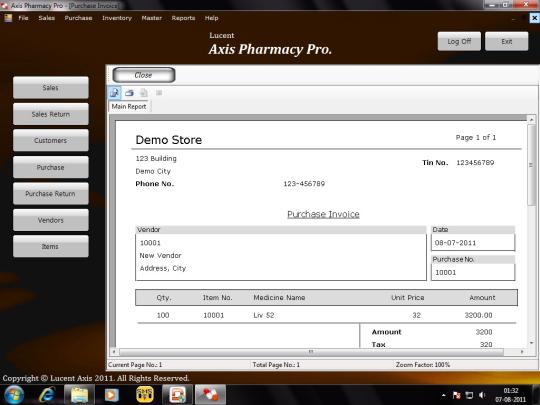Open Windows Media Player taskbar icon

(111, 395)
